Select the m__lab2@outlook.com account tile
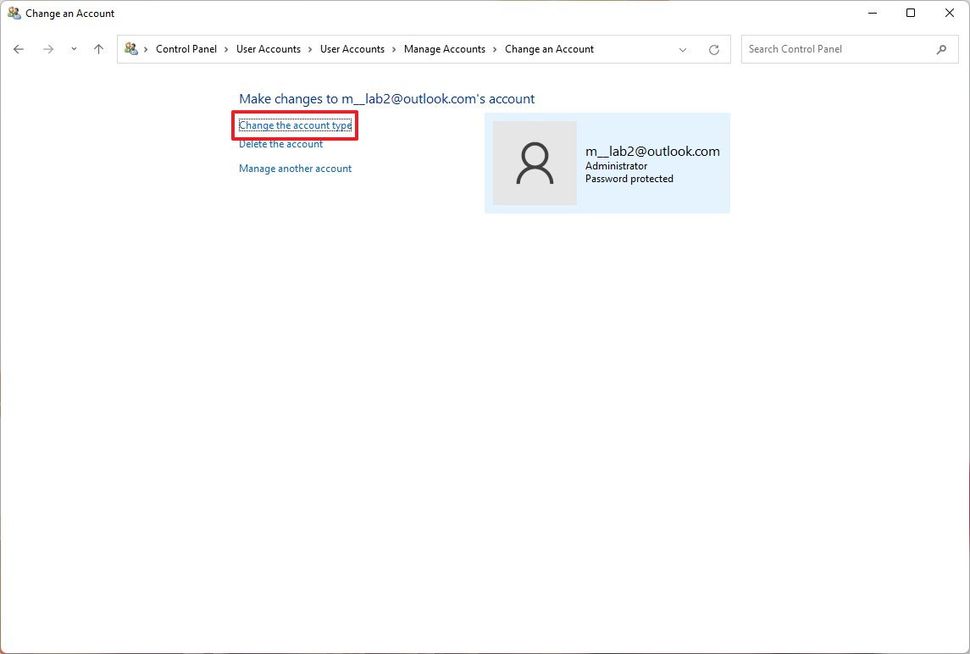 (x=607, y=162)
